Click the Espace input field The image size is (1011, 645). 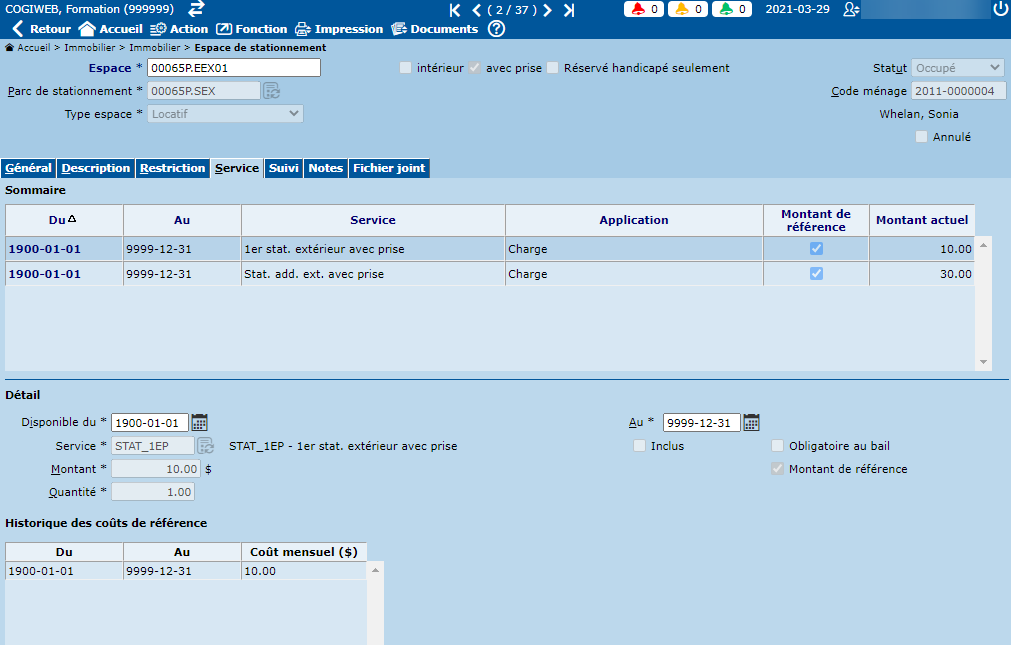click(233, 68)
